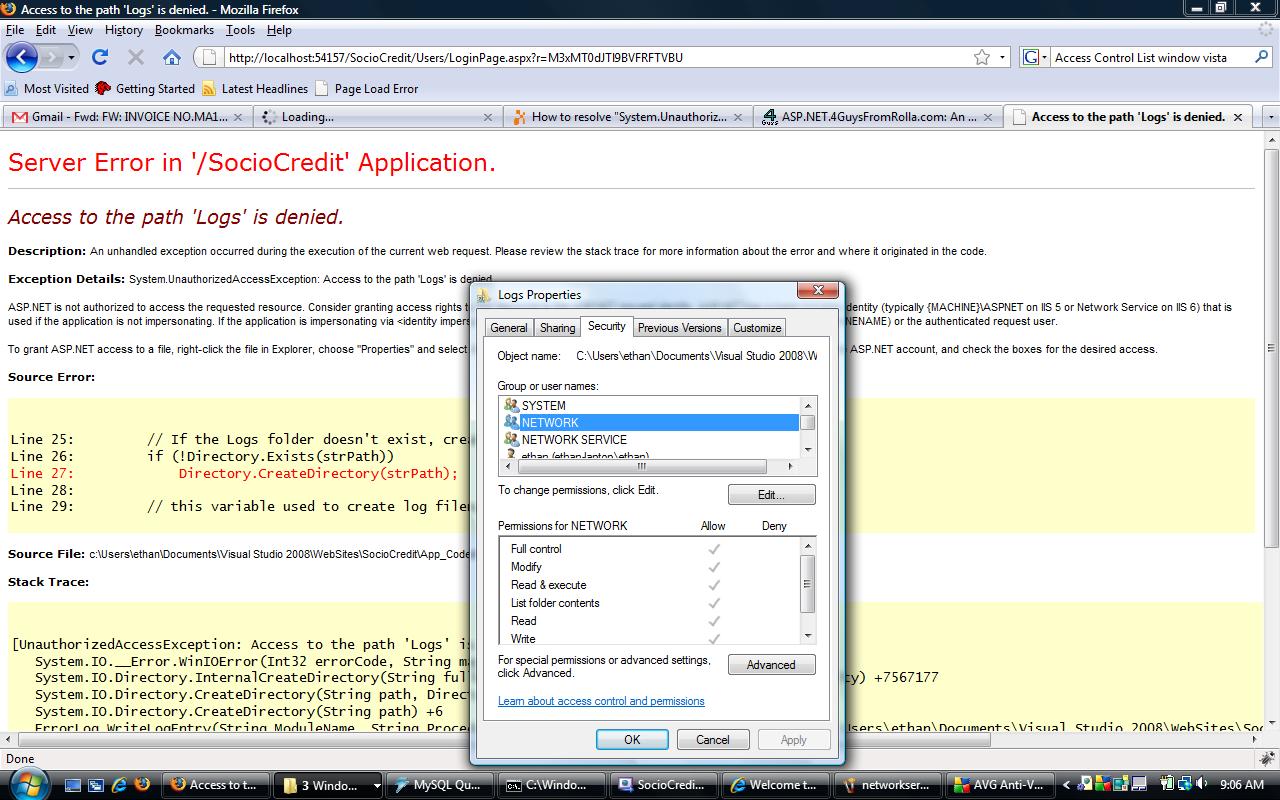
Task: Open AVG Anti-Virus taskbar button
Action: point(1000,785)
